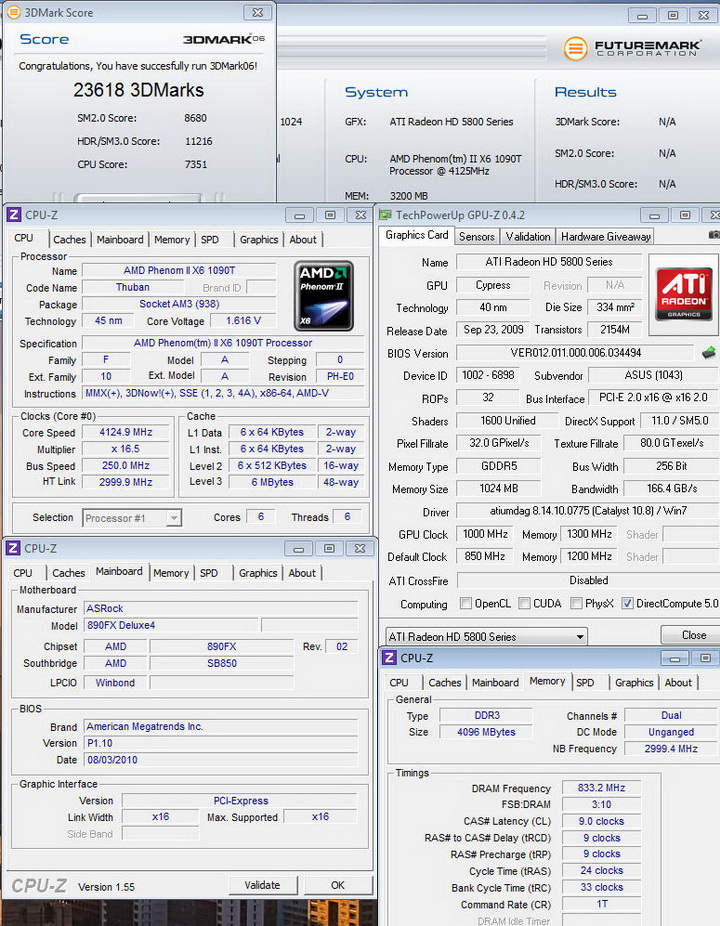The width and height of the screenshot is (720, 926).
Task: Click the AMD Phenom II processor logo
Action: [324, 296]
